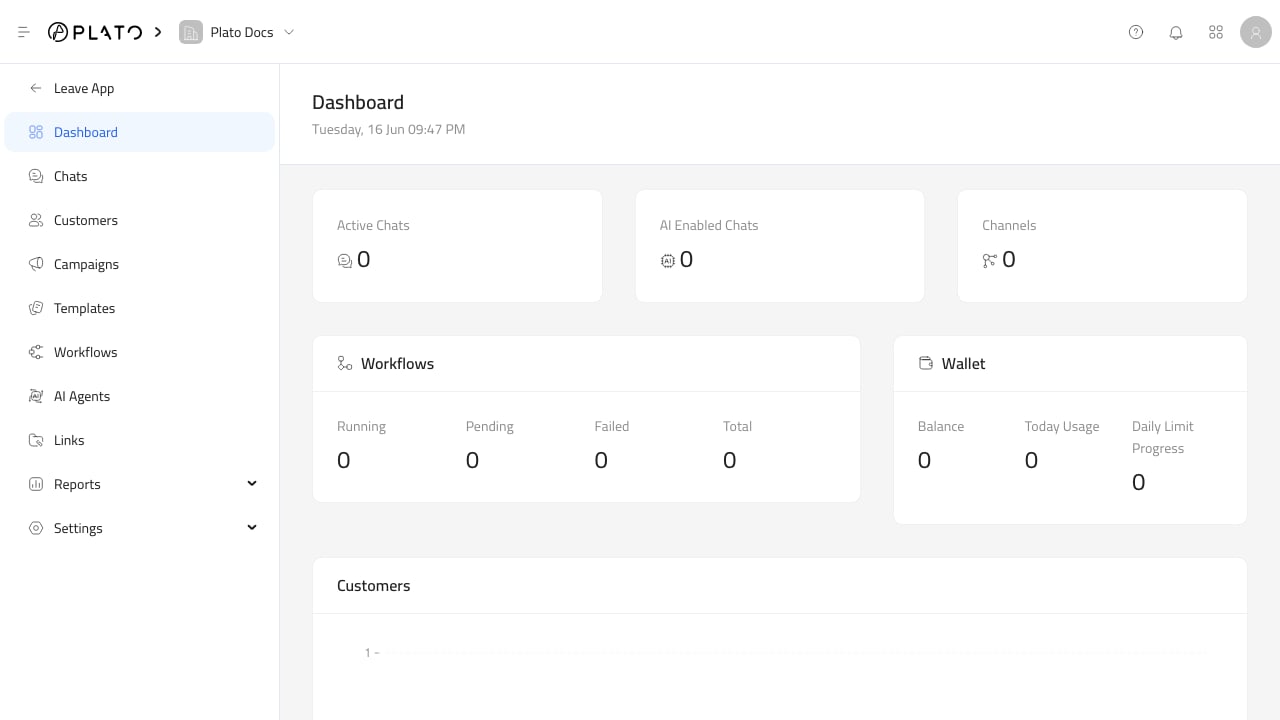Open Workflows in the sidebar
This screenshot has width=1280, height=720.
140,352
